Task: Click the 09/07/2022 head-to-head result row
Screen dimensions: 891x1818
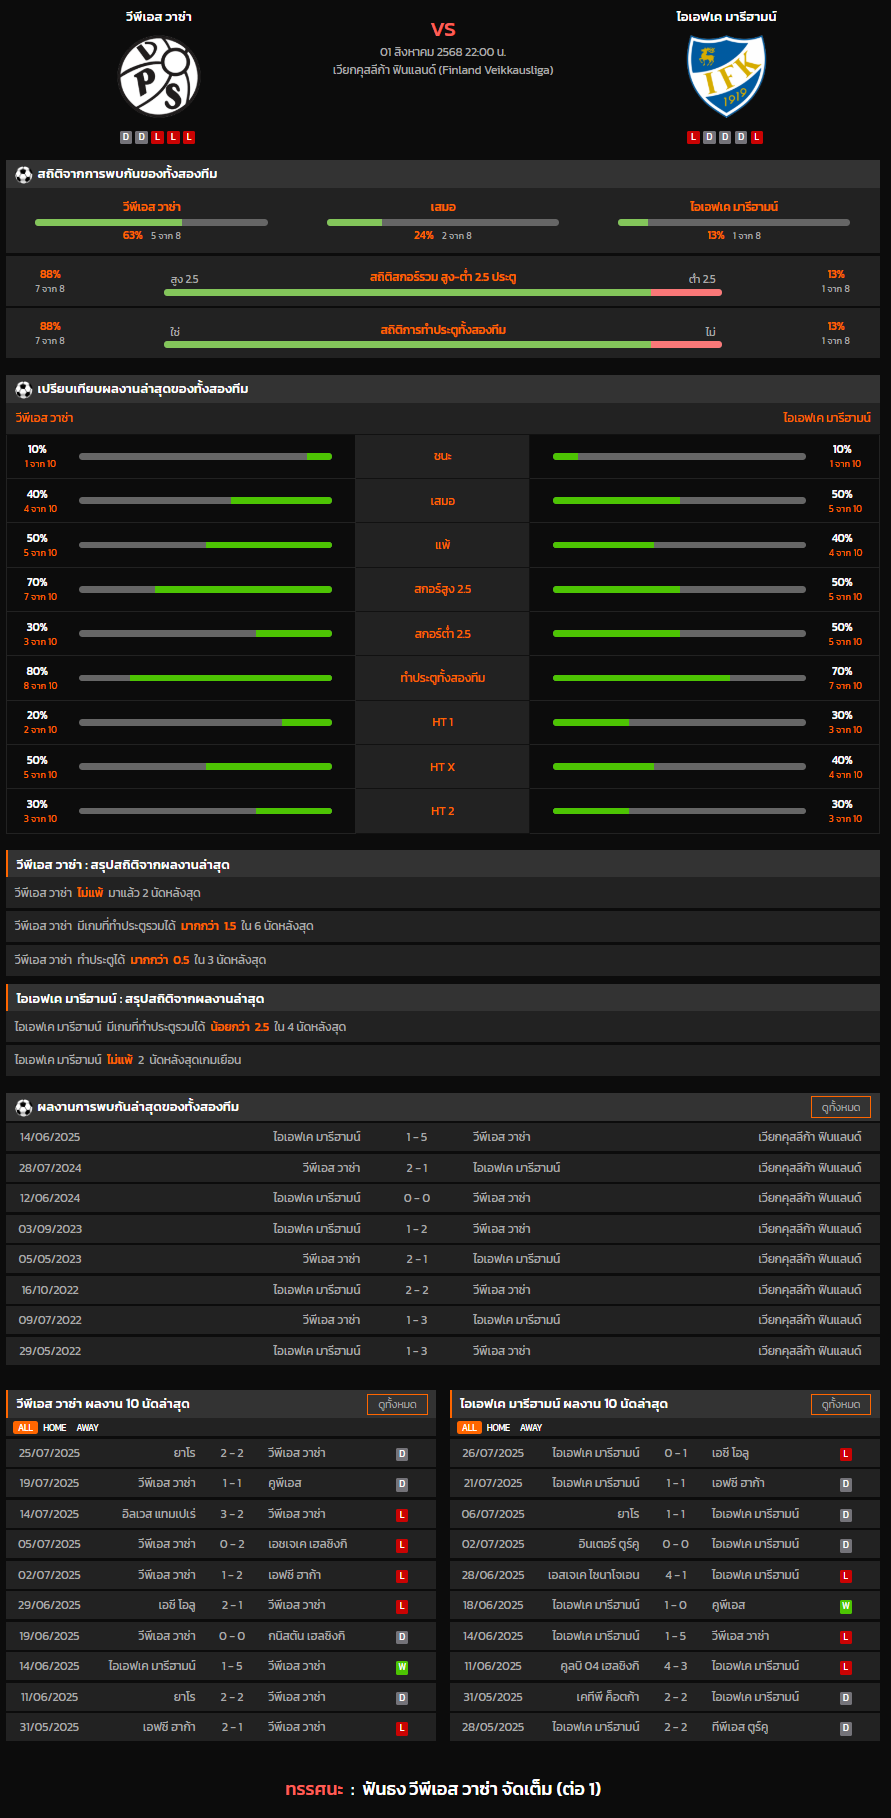Action: pyautogui.click(x=443, y=1320)
